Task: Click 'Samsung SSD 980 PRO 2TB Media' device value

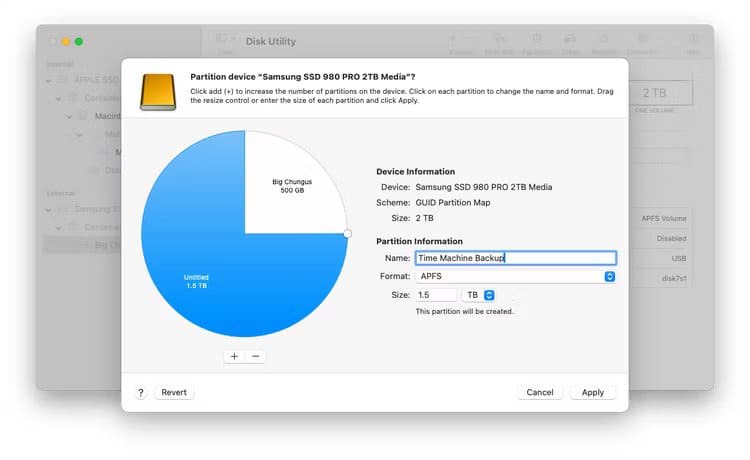Action: 484,187
